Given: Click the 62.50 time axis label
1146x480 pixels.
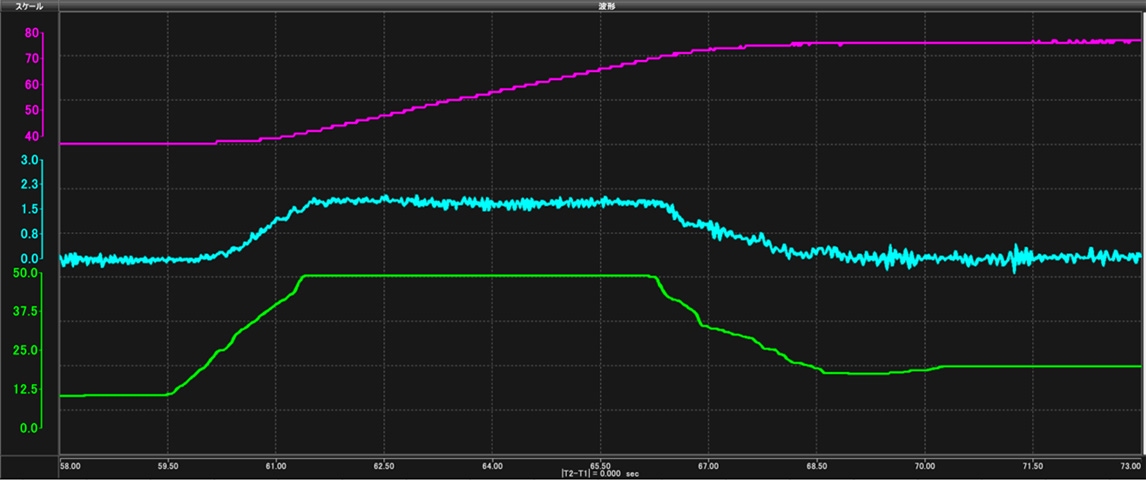Looking at the screenshot, I should (384, 466).
